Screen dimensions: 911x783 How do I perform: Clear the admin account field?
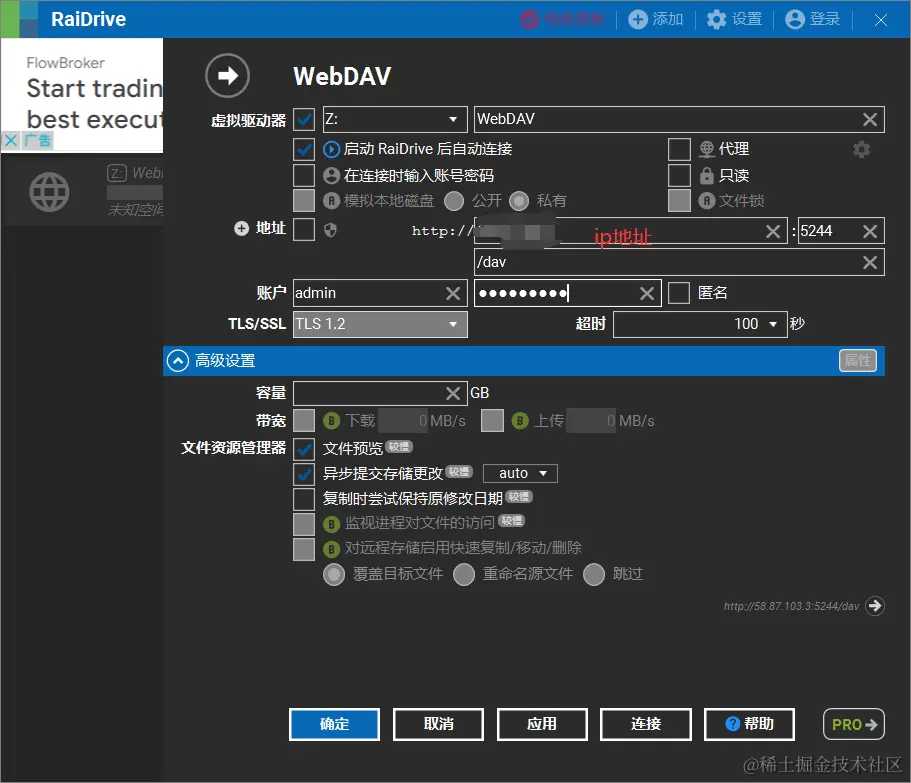[x=453, y=293]
